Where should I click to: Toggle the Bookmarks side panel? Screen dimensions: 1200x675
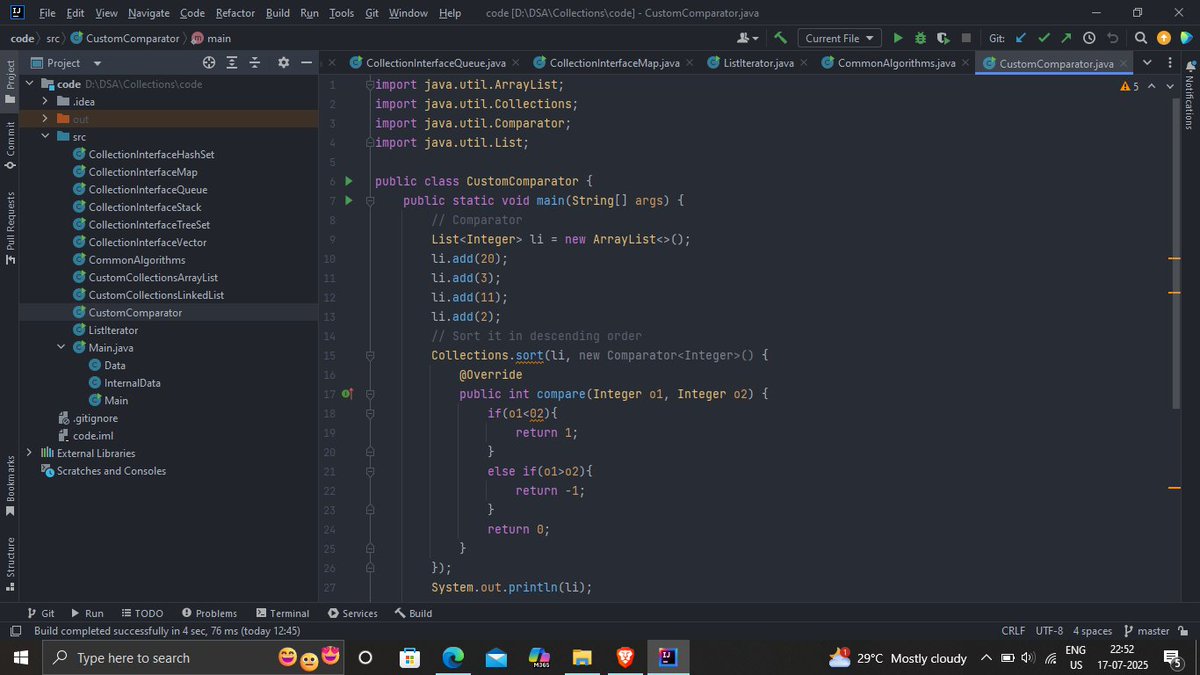point(10,486)
